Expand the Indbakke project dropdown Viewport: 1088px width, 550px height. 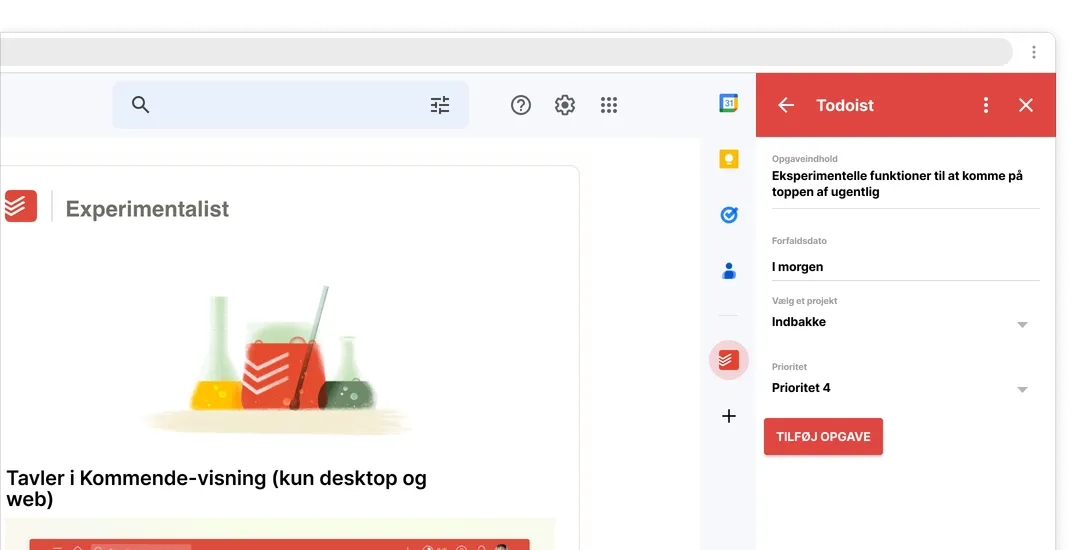[1022, 324]
